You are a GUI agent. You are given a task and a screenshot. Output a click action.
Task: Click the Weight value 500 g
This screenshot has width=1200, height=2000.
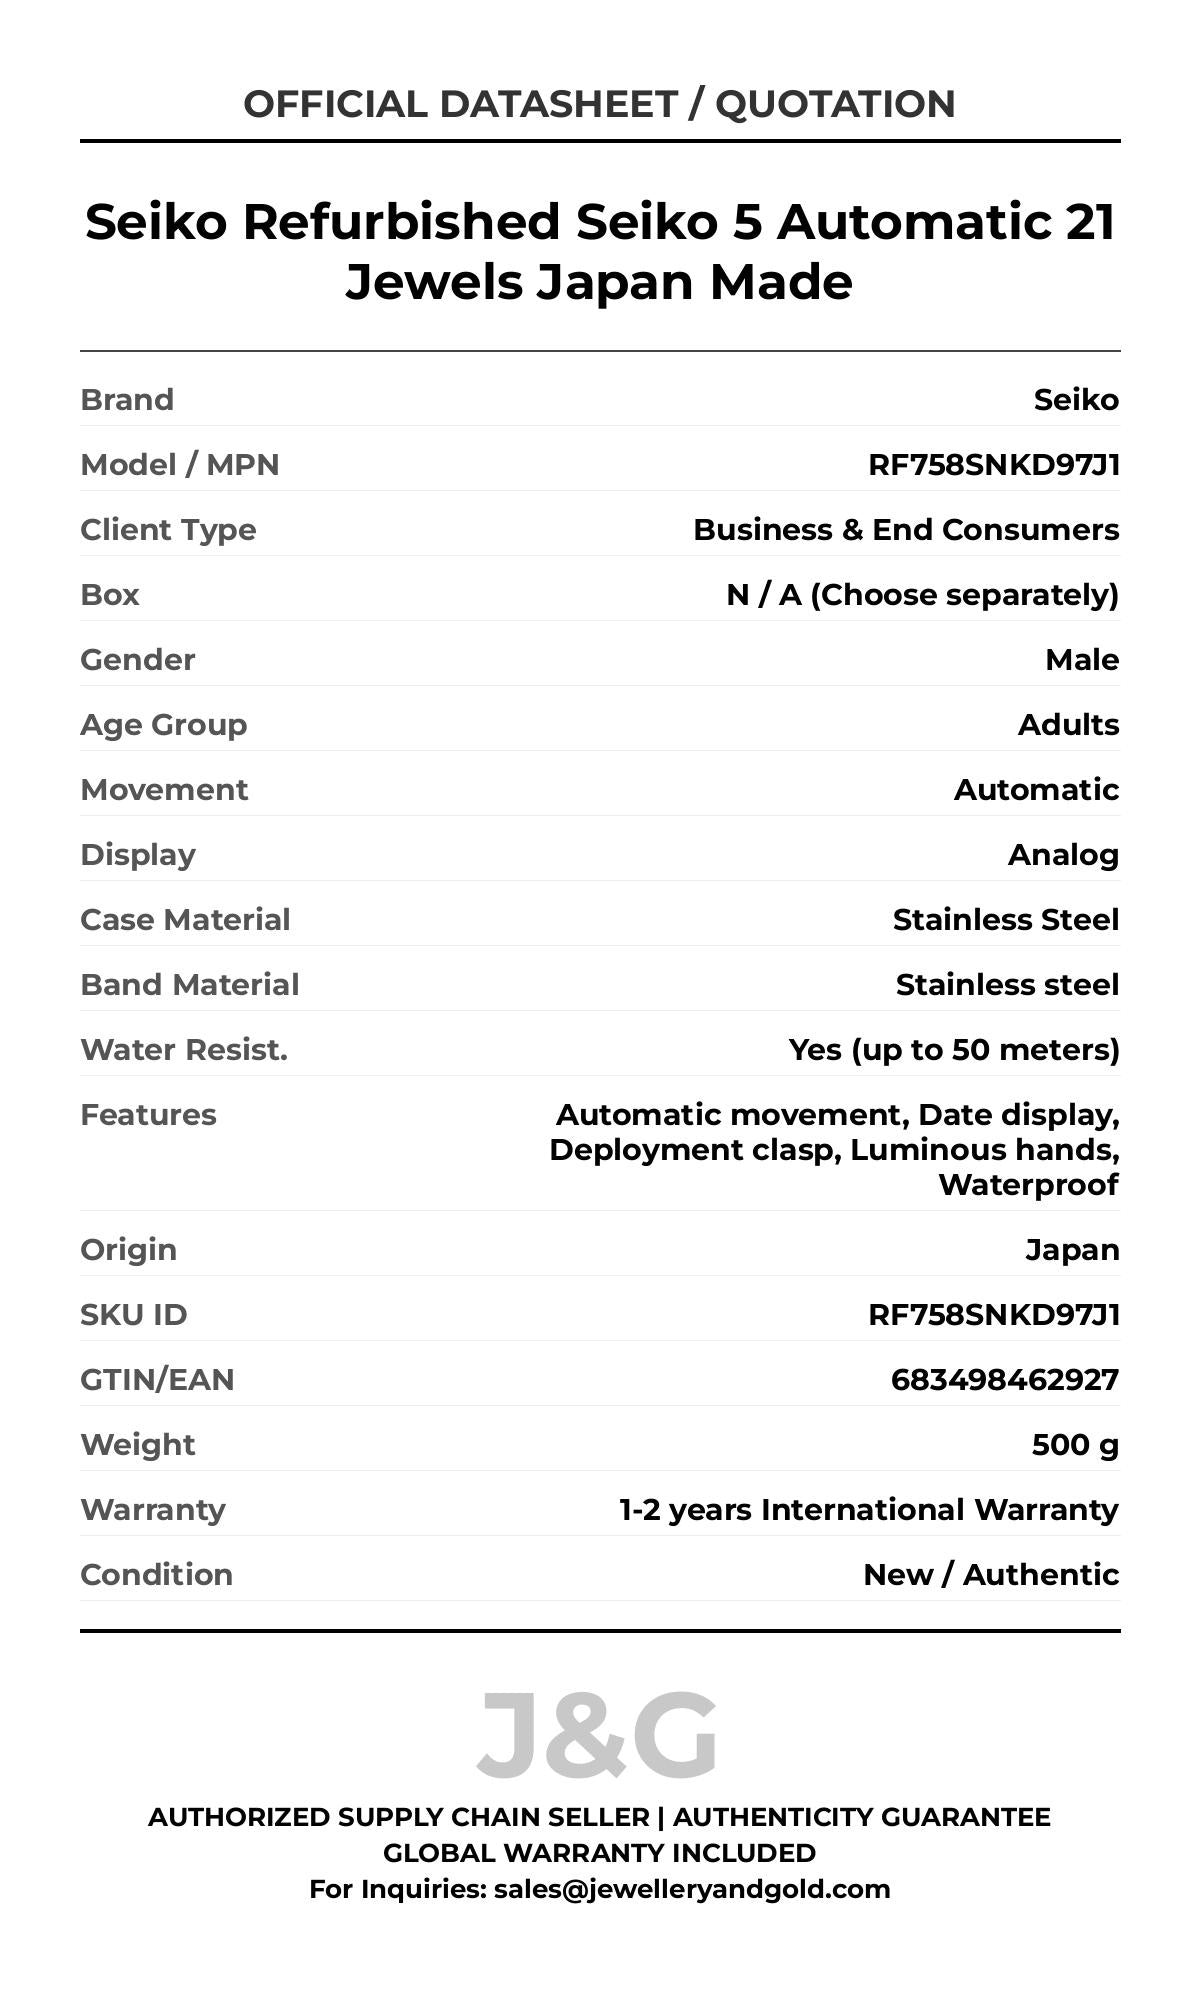(1075, 1445)
